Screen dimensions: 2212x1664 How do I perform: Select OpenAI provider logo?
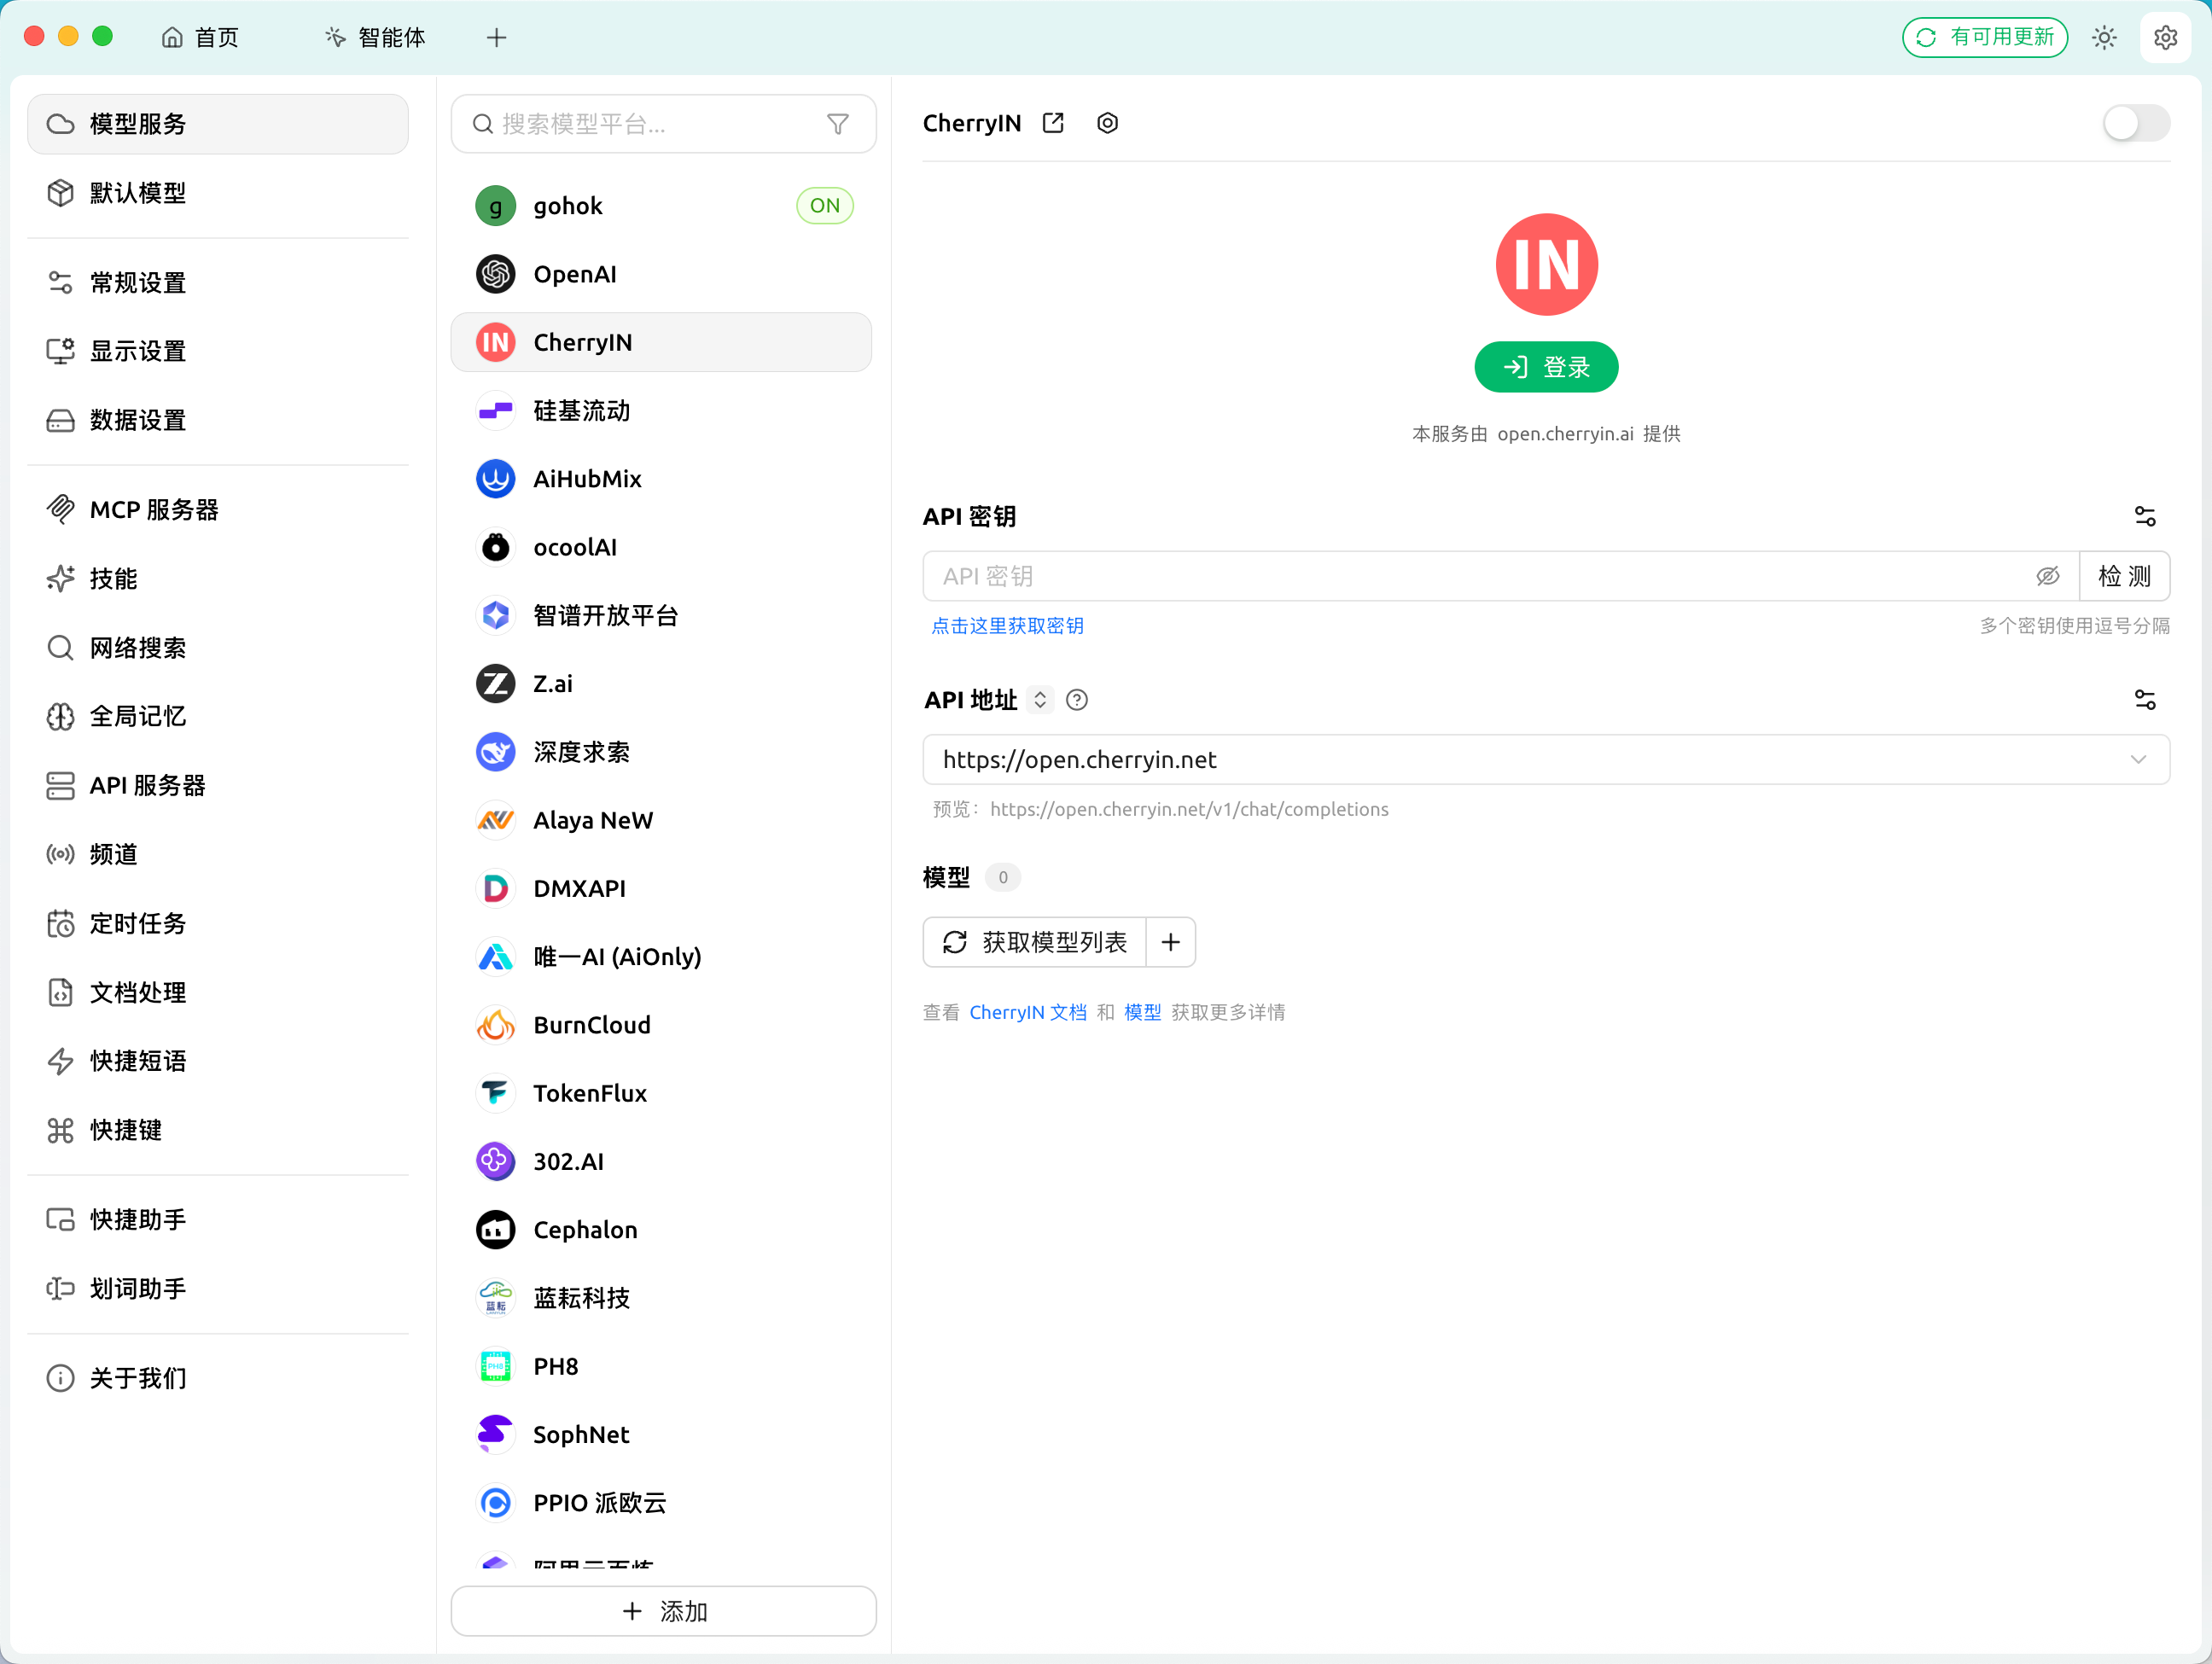pos(495,274)
